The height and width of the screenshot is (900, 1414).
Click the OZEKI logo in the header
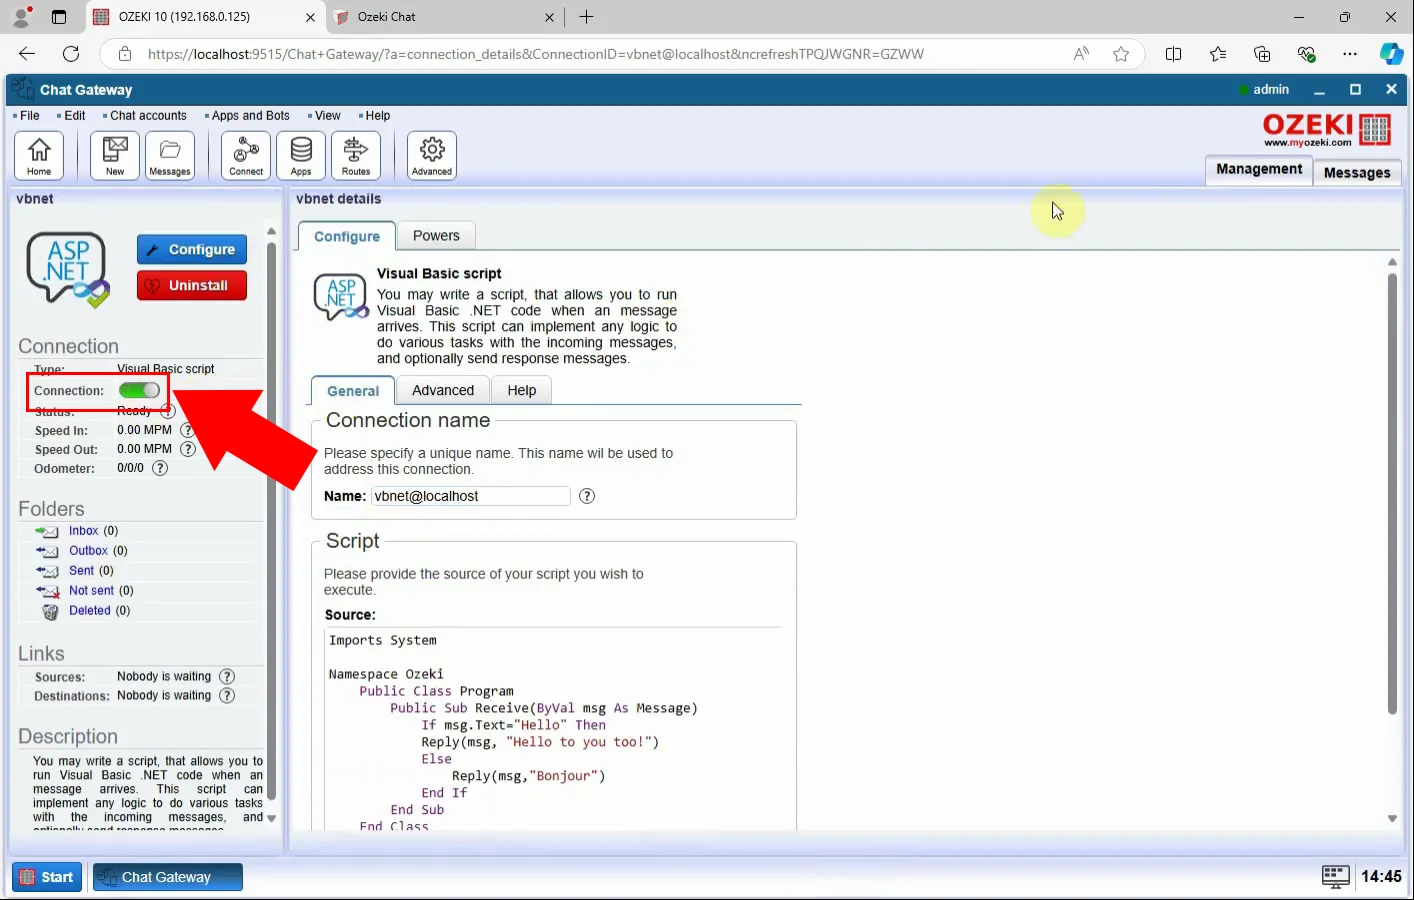coord(1327,129)
